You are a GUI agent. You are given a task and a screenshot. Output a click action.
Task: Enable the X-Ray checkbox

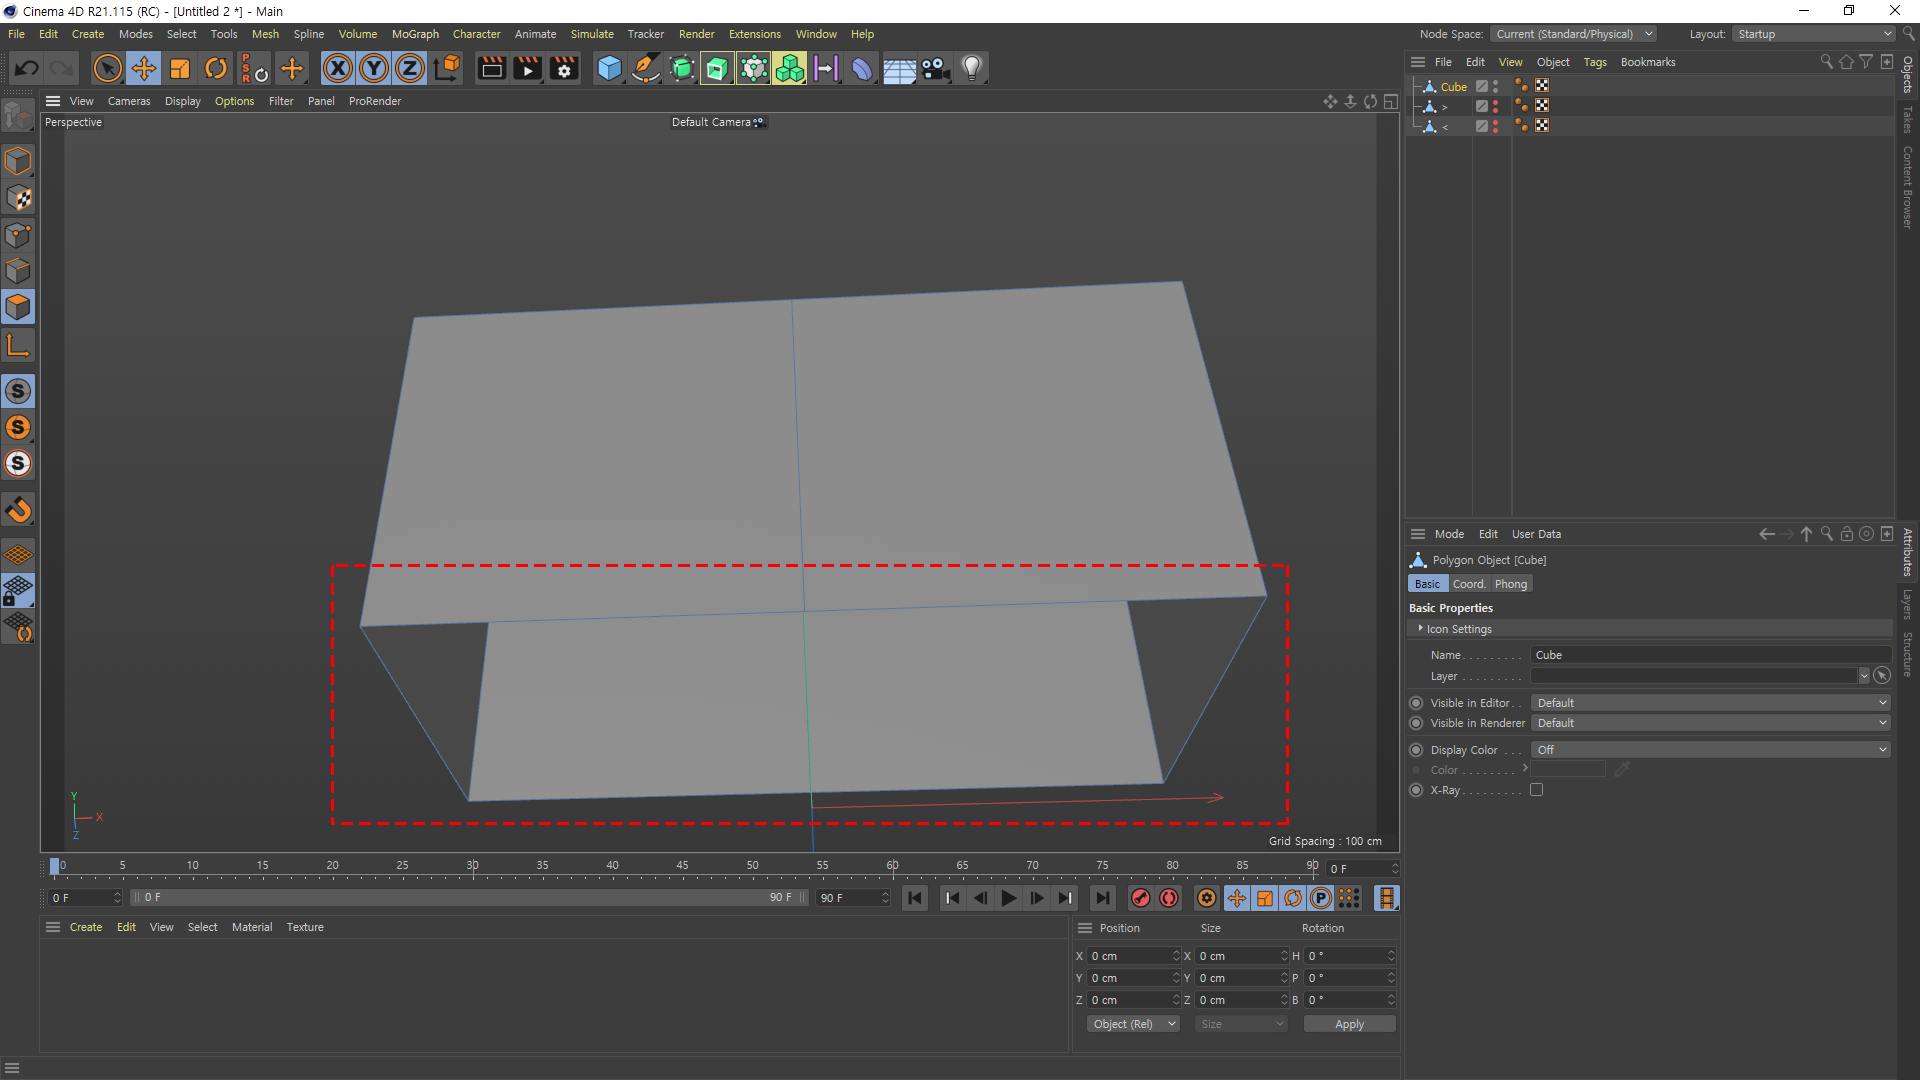point(1536,790)
